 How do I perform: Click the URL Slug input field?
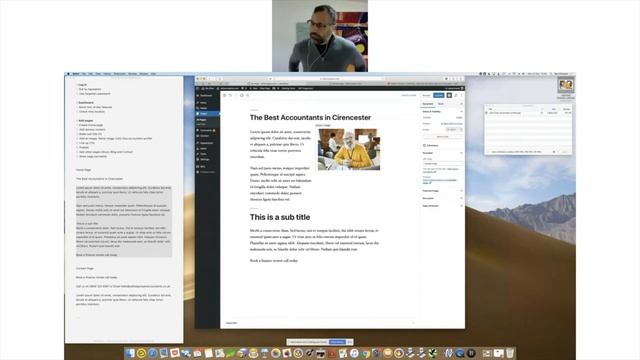click(442, 164)
